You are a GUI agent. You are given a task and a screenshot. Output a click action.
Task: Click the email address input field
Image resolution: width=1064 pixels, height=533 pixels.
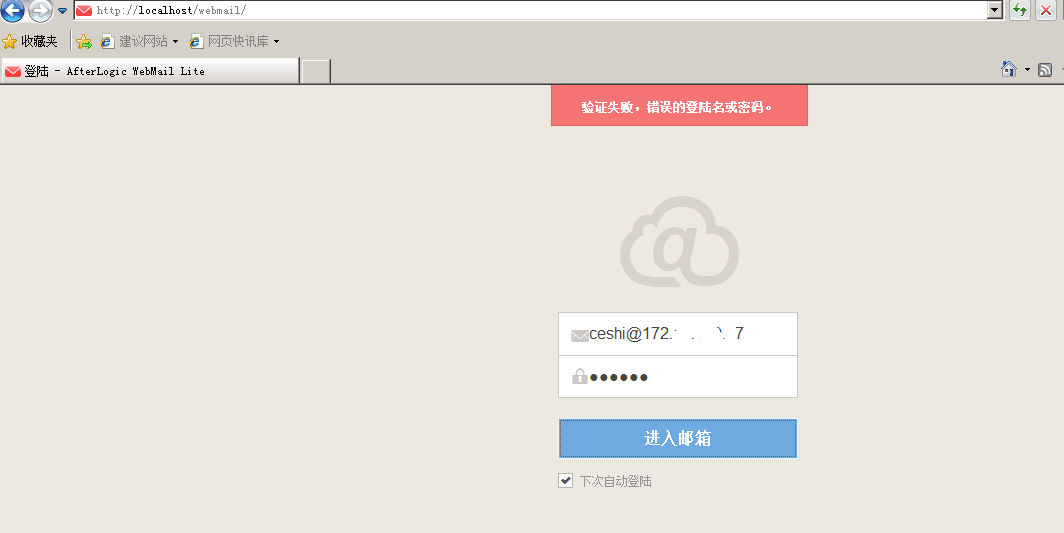point(678,334)
